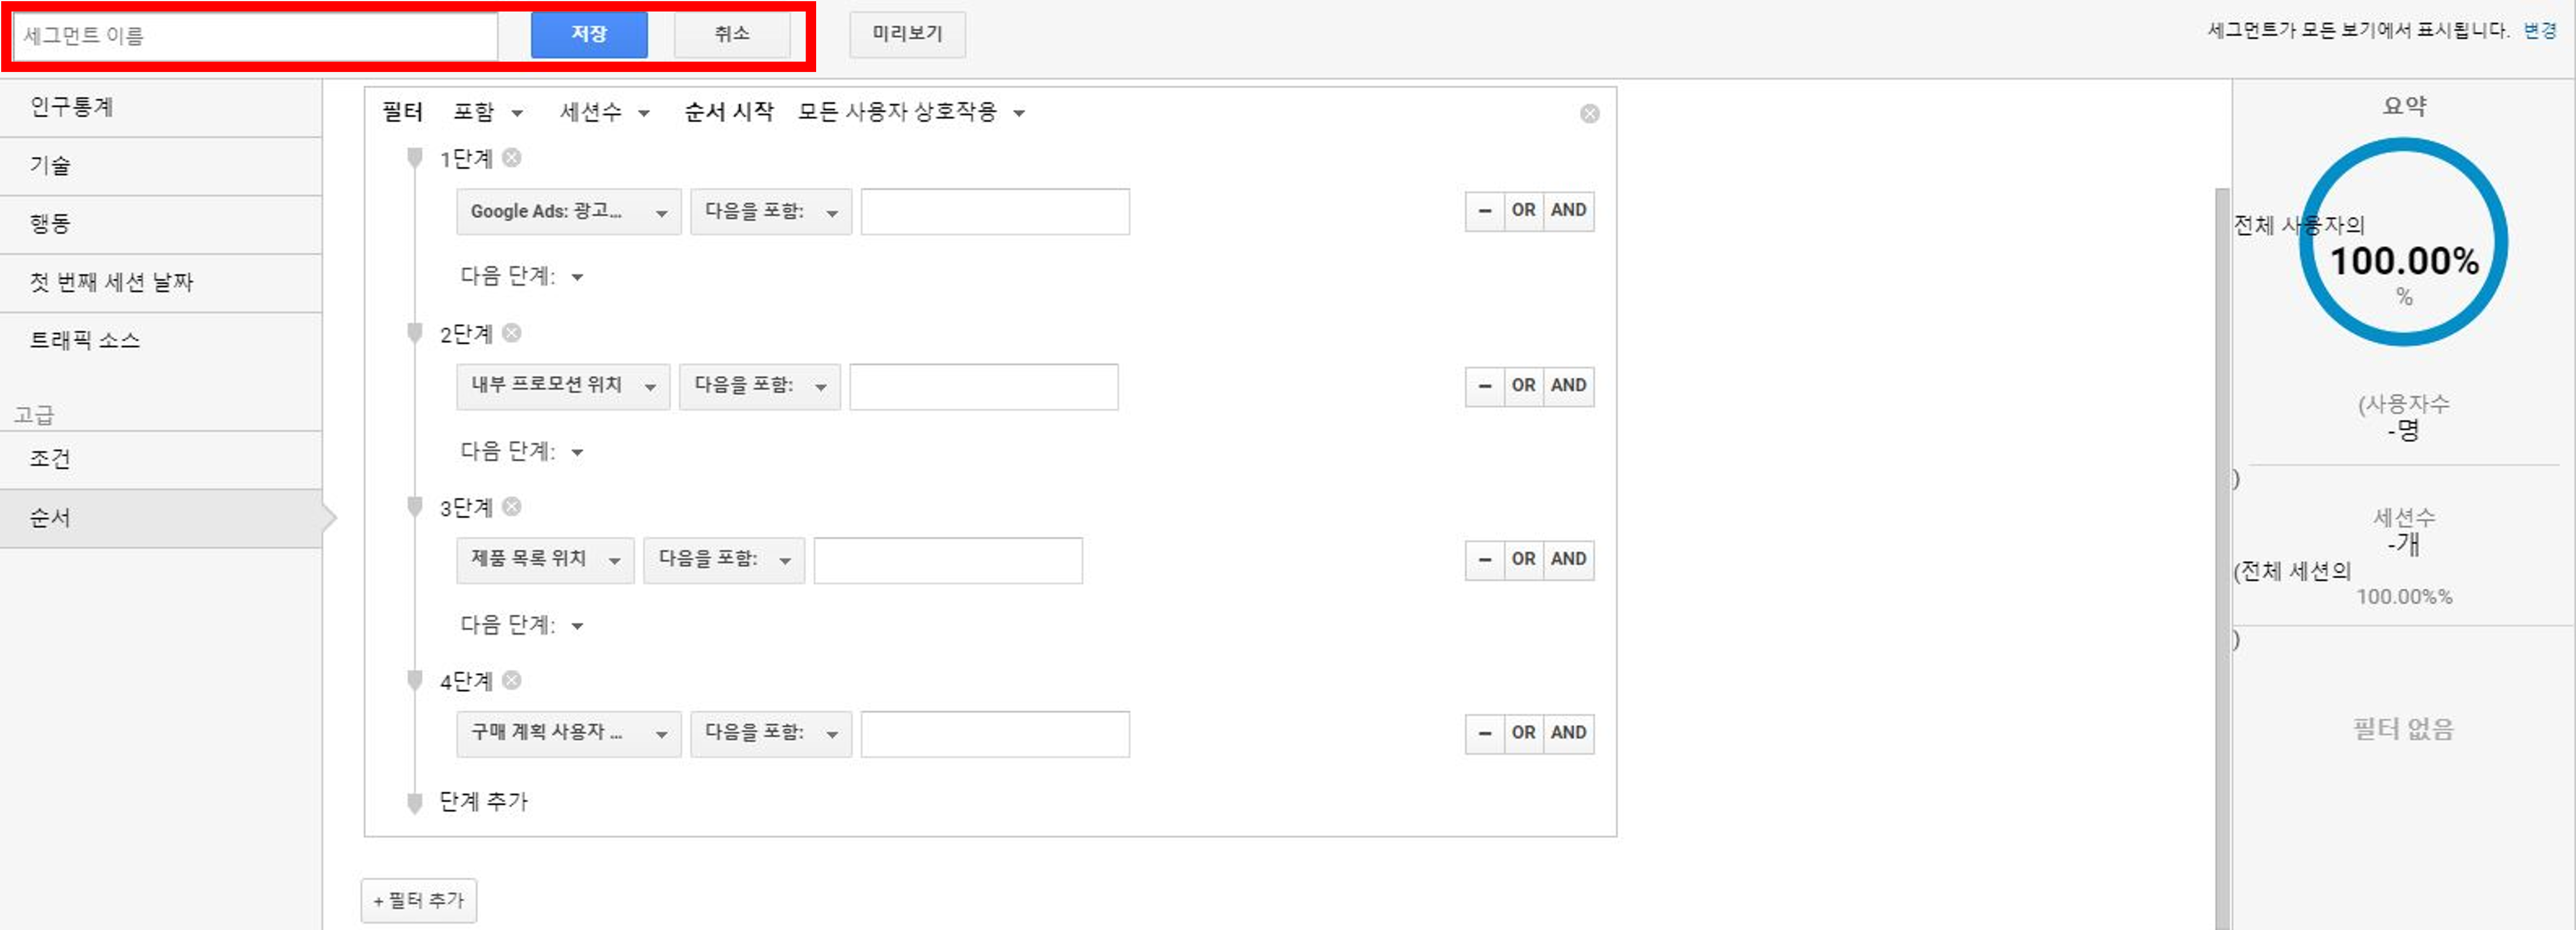
Task: Remove step 2단계 with its X icon
Action: coord(511,333)
